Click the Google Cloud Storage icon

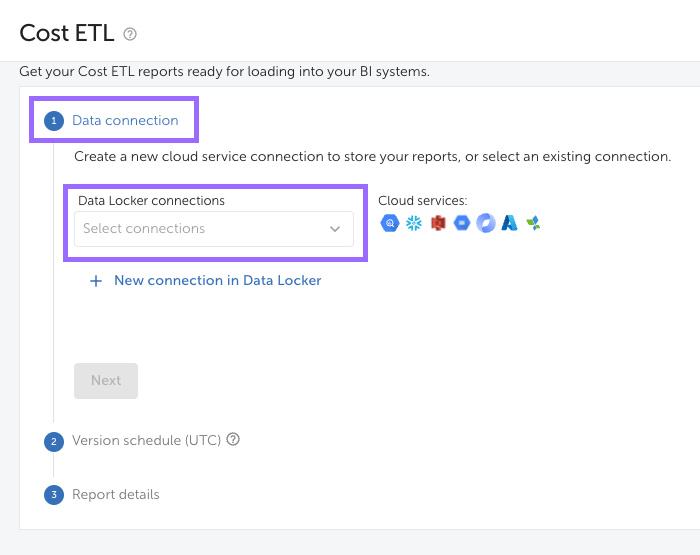click(462, 223)
